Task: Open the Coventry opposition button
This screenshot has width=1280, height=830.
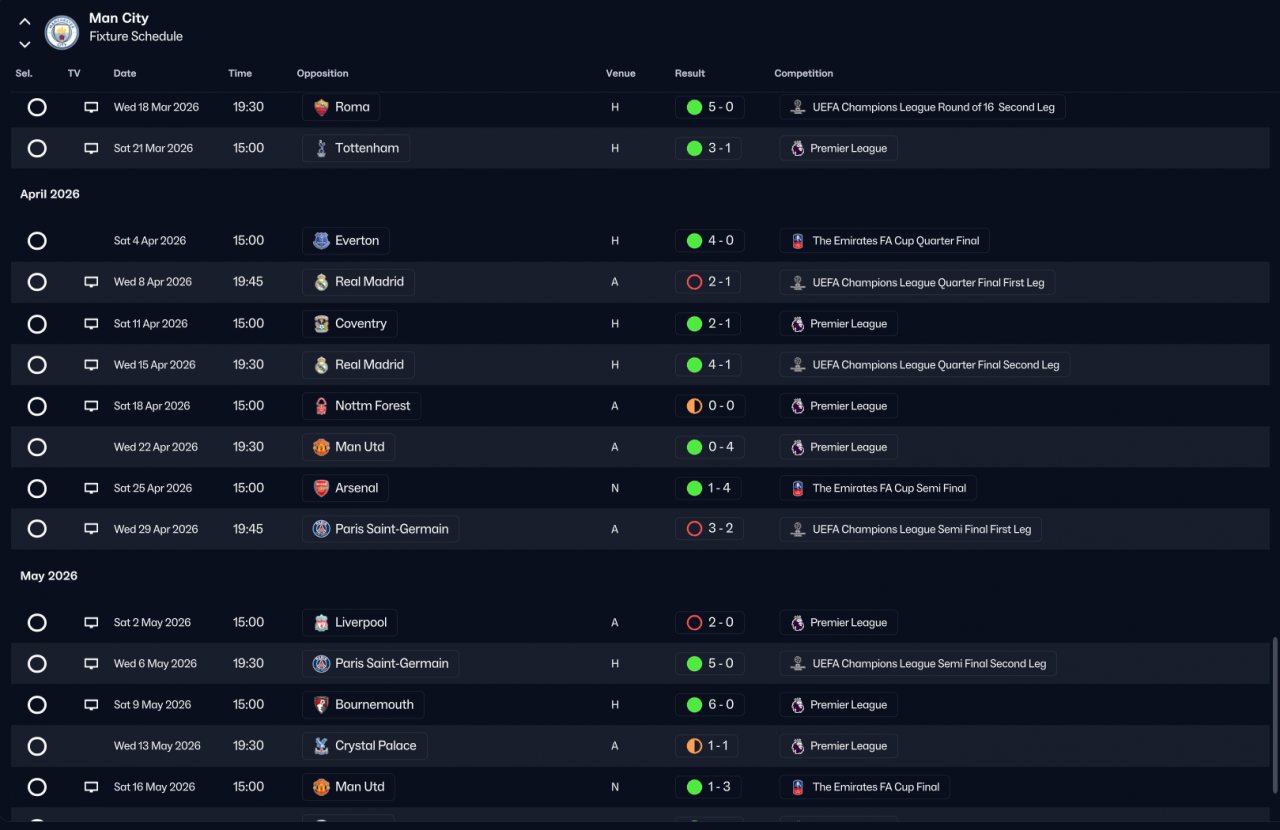Action: point(350,324)
